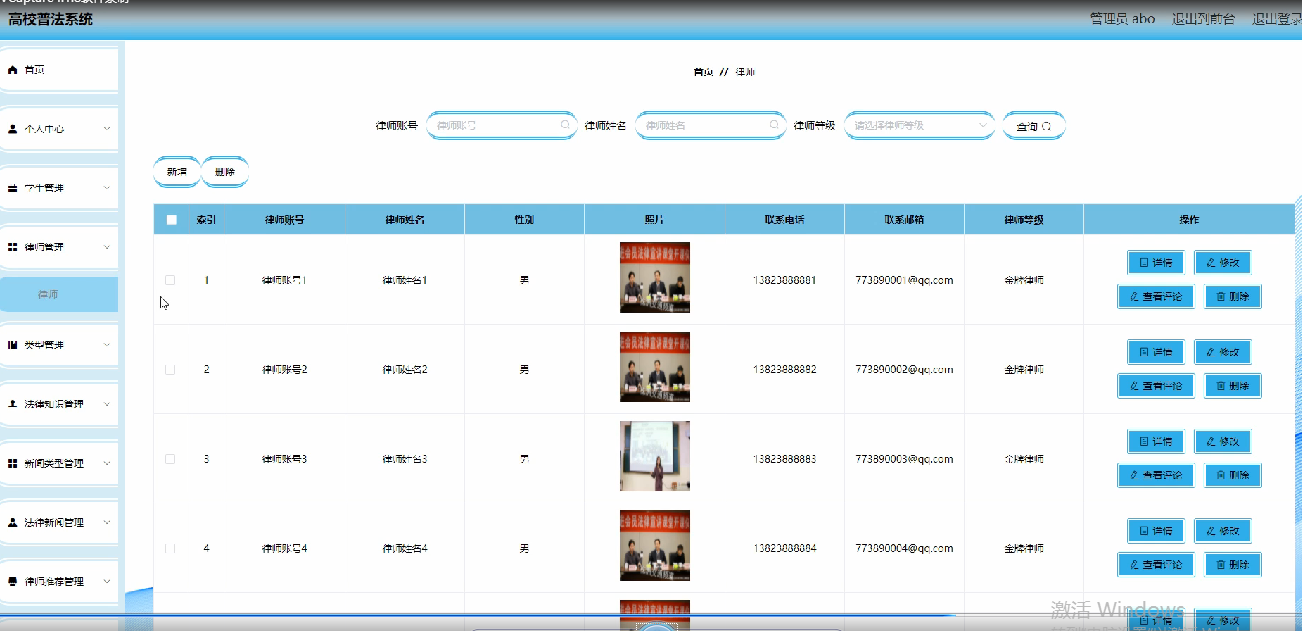
Task: Click the email 773890001@qq.com cell
Action: (904, 280)
